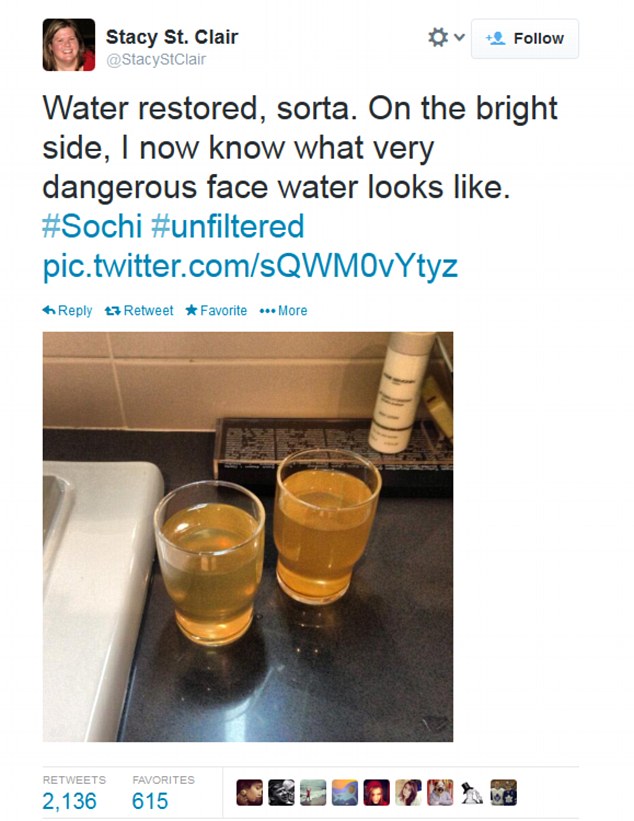The width and height of the screenshot is (634, 821).
Task: View the 615 favorites count
Action: pyautogui.click(x=151, y=801)
